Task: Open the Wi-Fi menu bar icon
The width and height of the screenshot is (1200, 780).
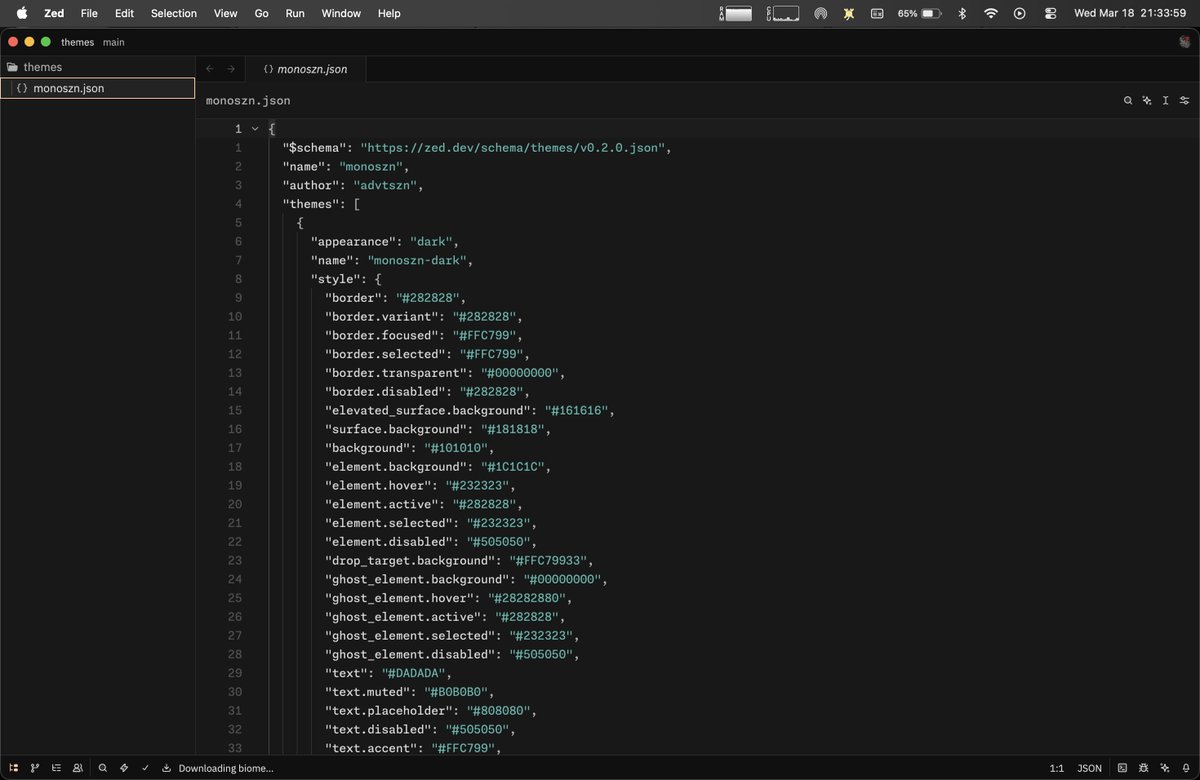Action: [991, 13]
